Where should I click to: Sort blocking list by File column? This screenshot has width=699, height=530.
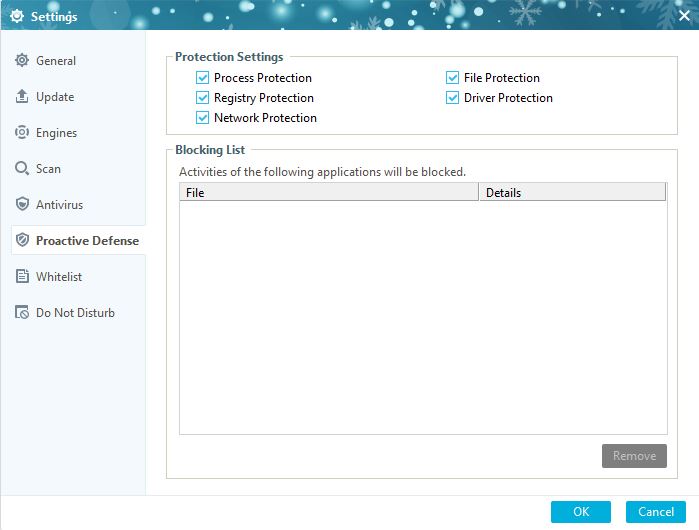click(329, 193)
